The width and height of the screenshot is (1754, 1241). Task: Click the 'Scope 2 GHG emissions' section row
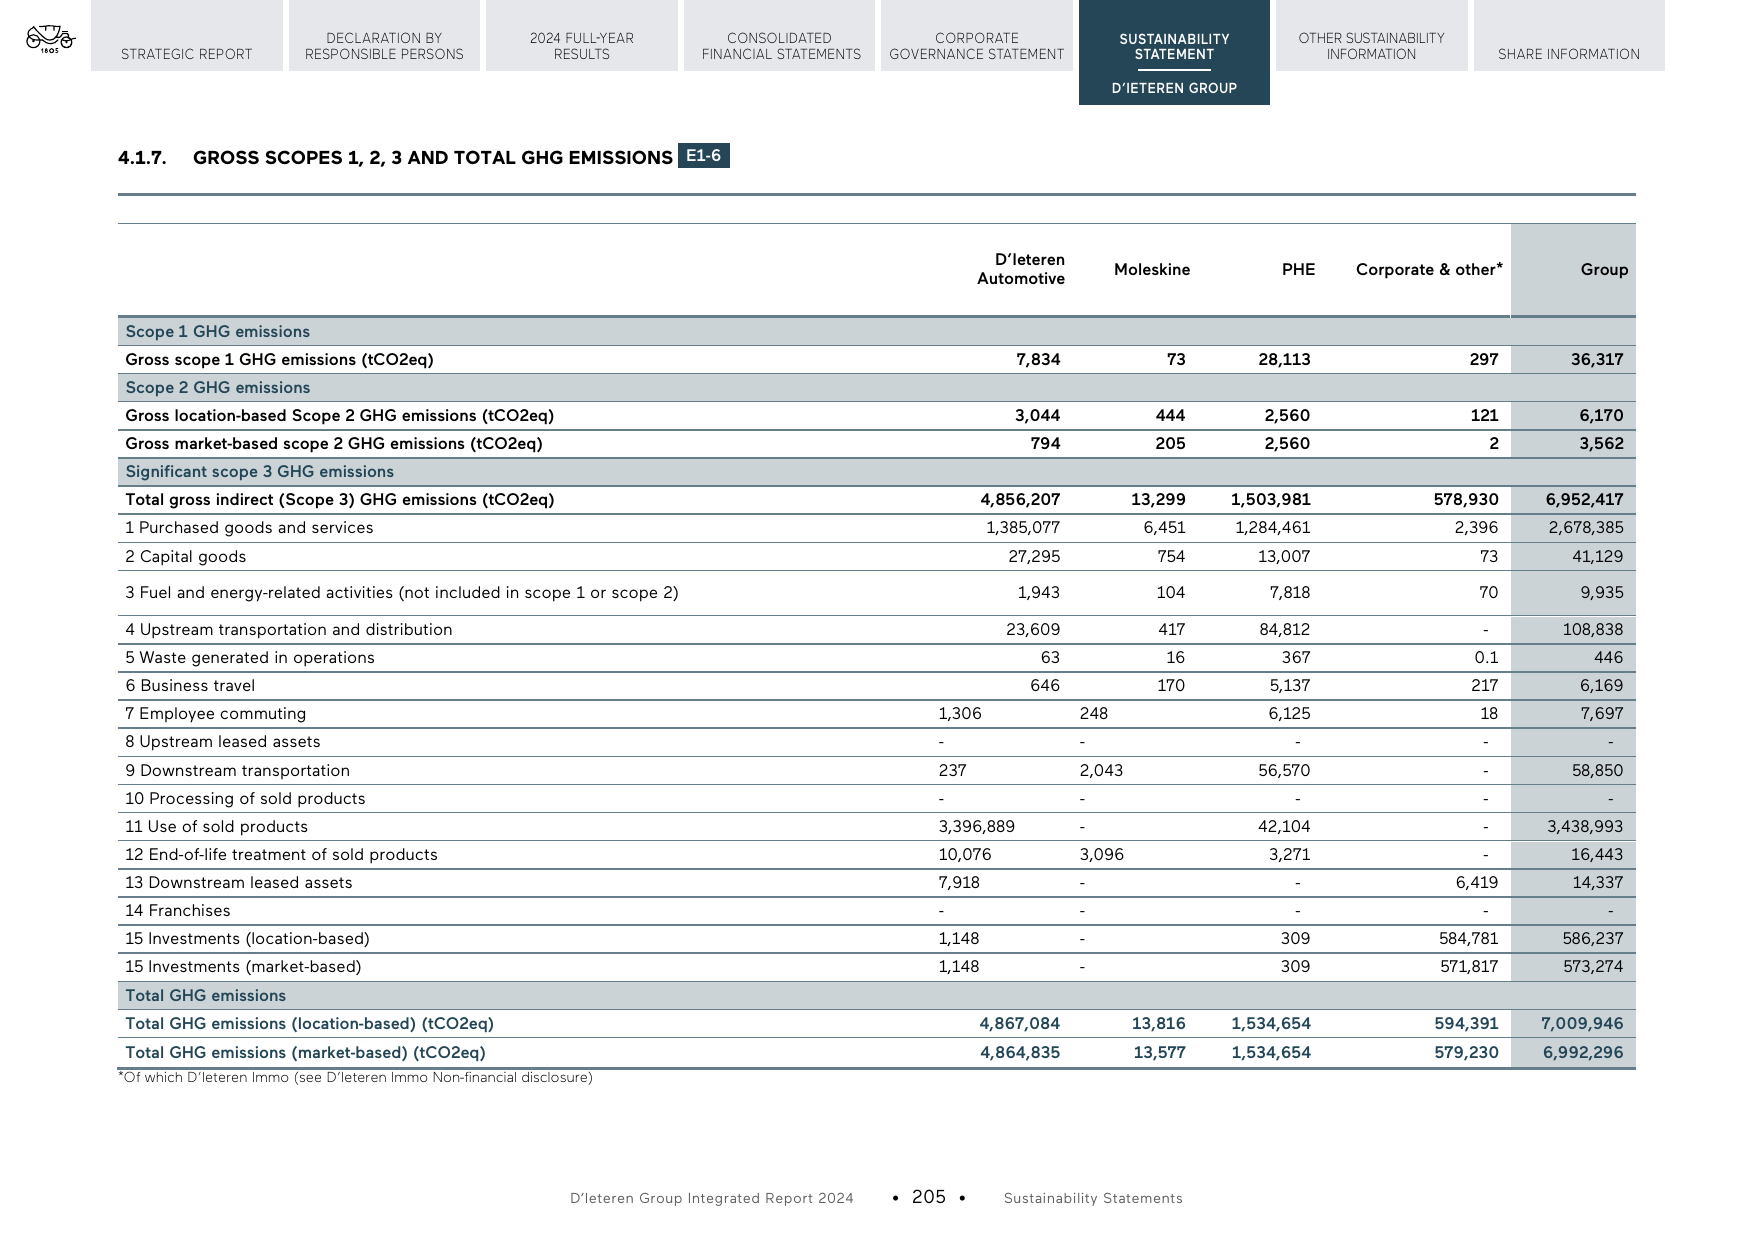[876, 387]
